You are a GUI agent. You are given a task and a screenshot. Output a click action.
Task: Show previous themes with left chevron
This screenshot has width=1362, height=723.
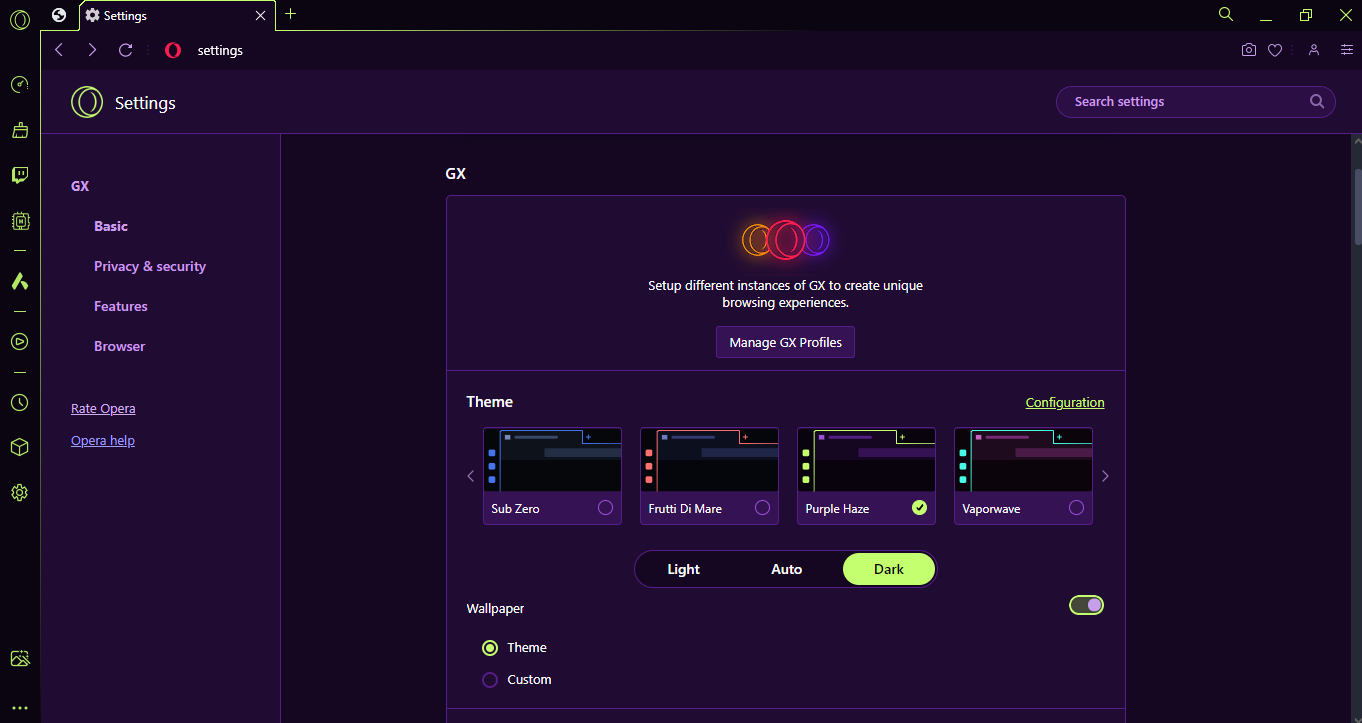coord(471,476)
